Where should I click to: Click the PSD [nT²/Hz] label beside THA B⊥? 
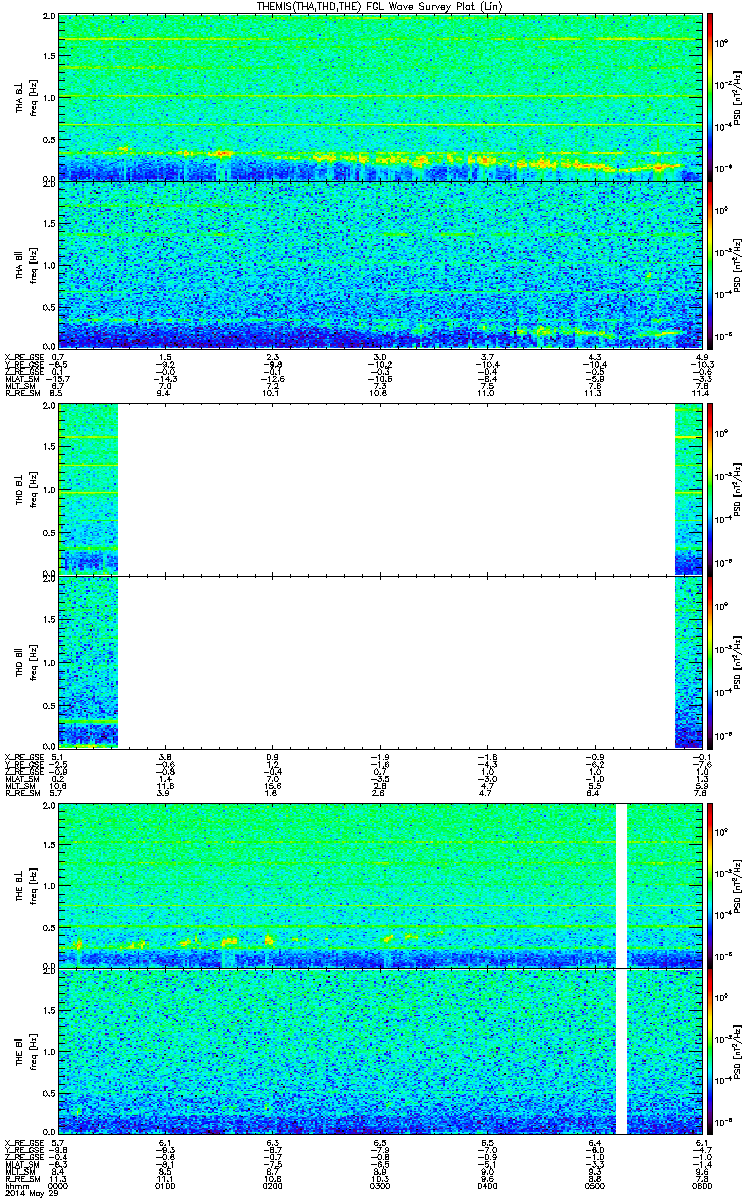738,98
